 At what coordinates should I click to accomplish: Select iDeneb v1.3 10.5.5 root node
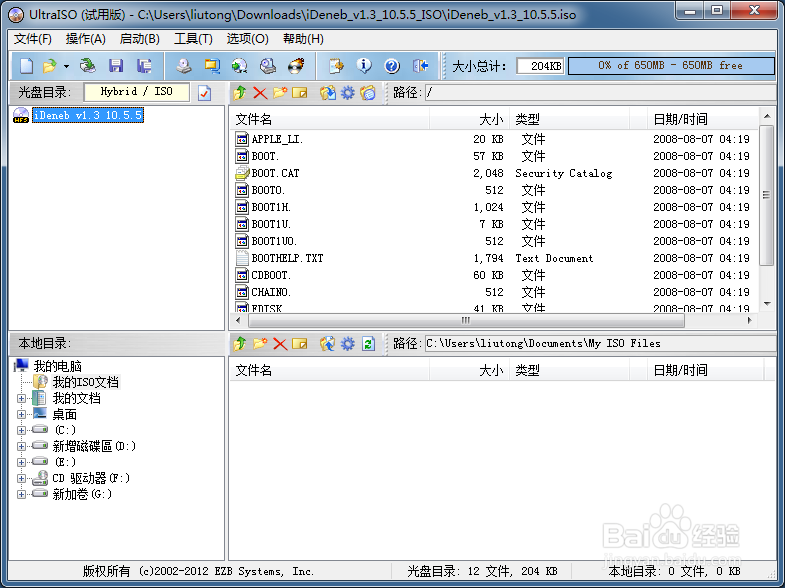[88, 115]
